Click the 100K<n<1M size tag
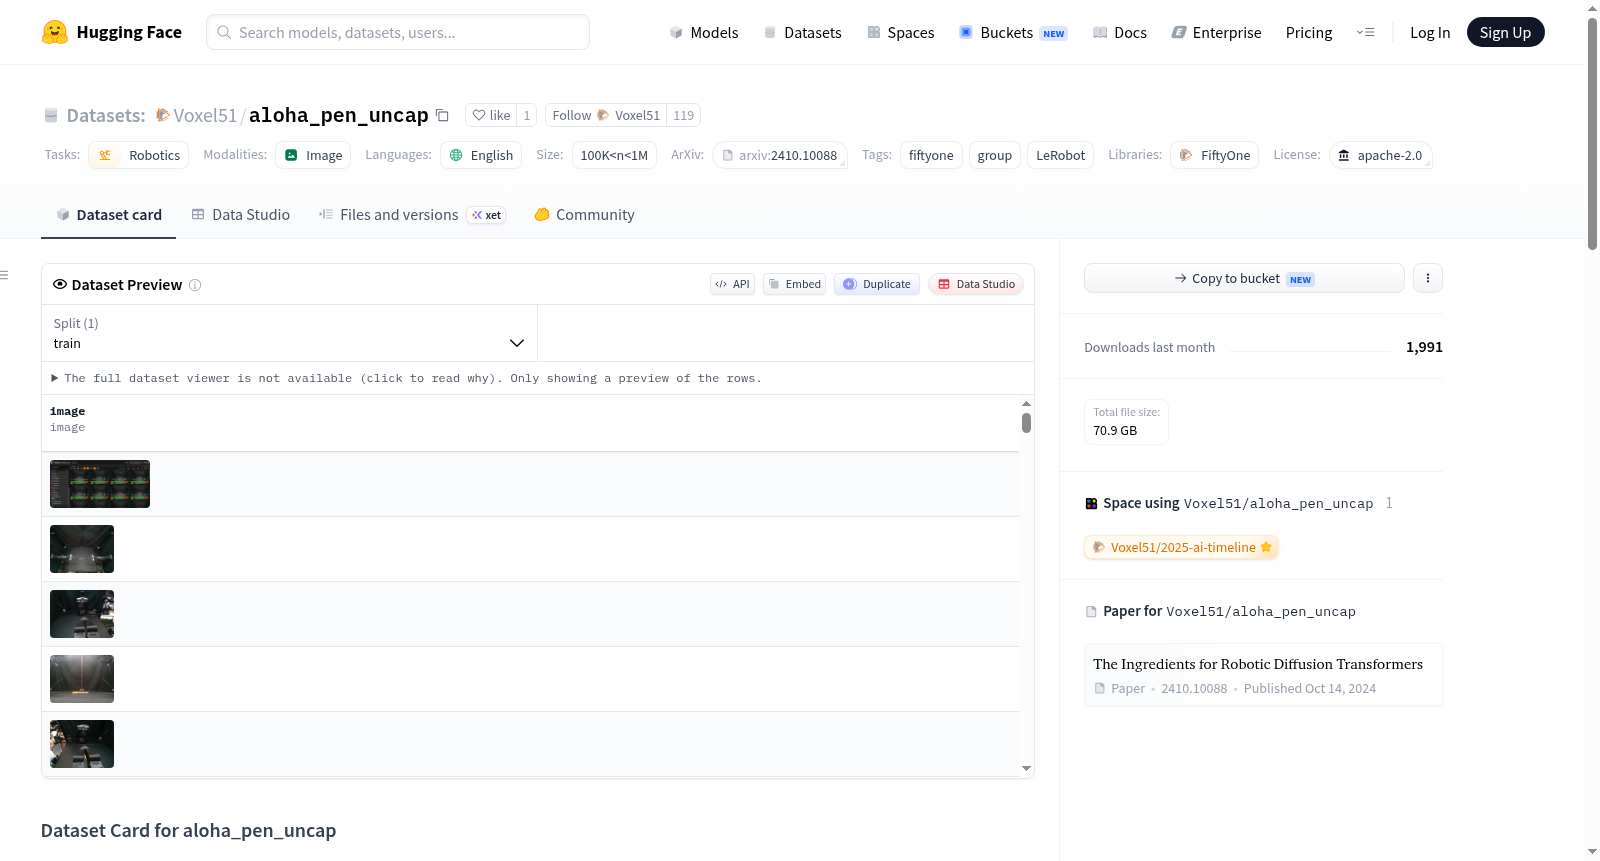 tap(614, 155)
